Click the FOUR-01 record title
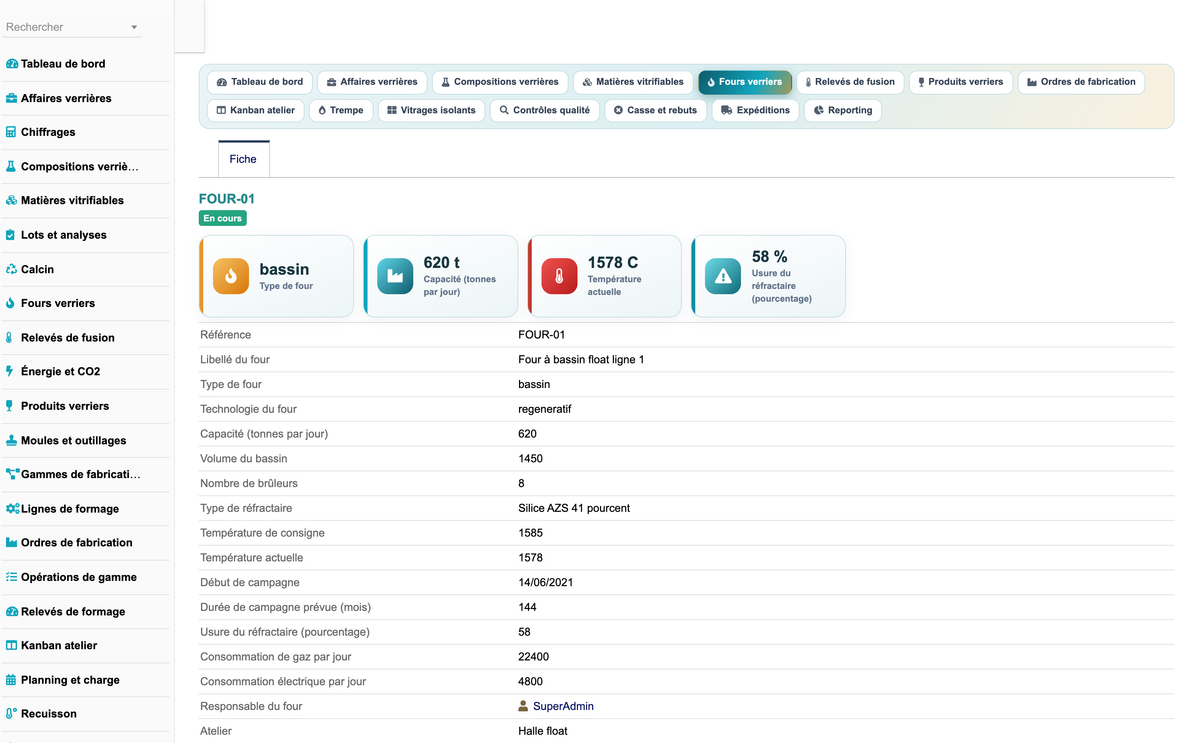Image resolution: width=1200 pixels, height=743 pixels. (x=227, y=199)
